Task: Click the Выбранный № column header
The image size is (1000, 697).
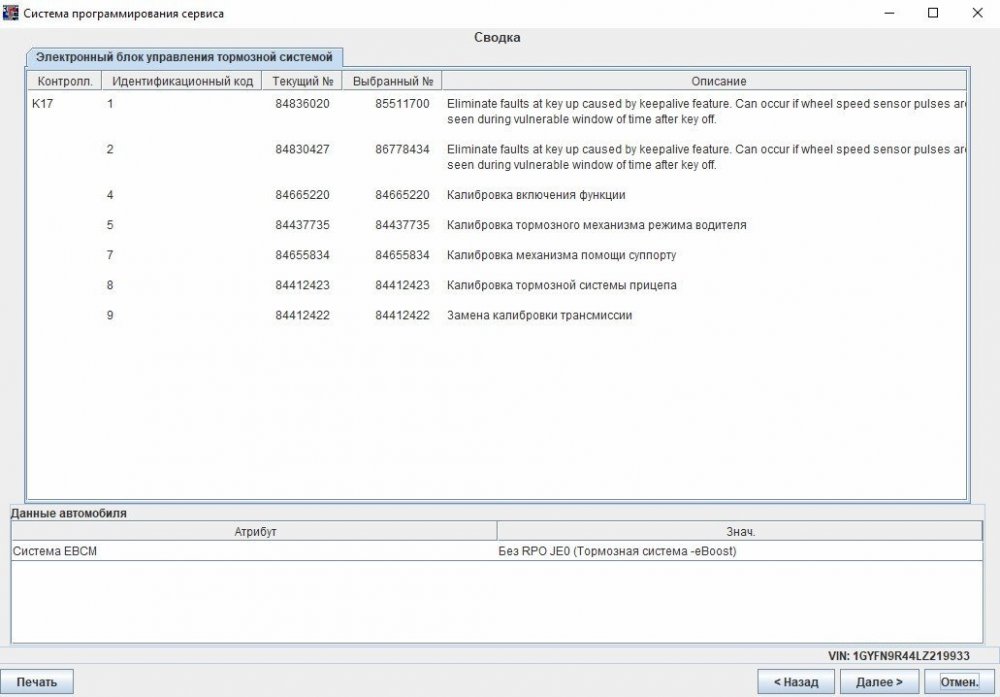Action: pyautogui.click(x=392, y=81)
